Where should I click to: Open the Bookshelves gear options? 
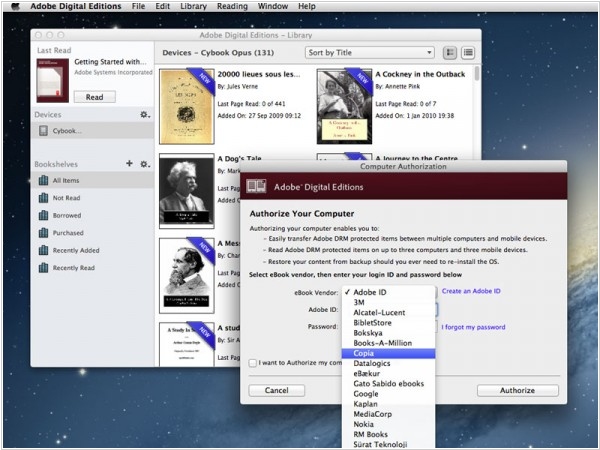pos(145,163)
